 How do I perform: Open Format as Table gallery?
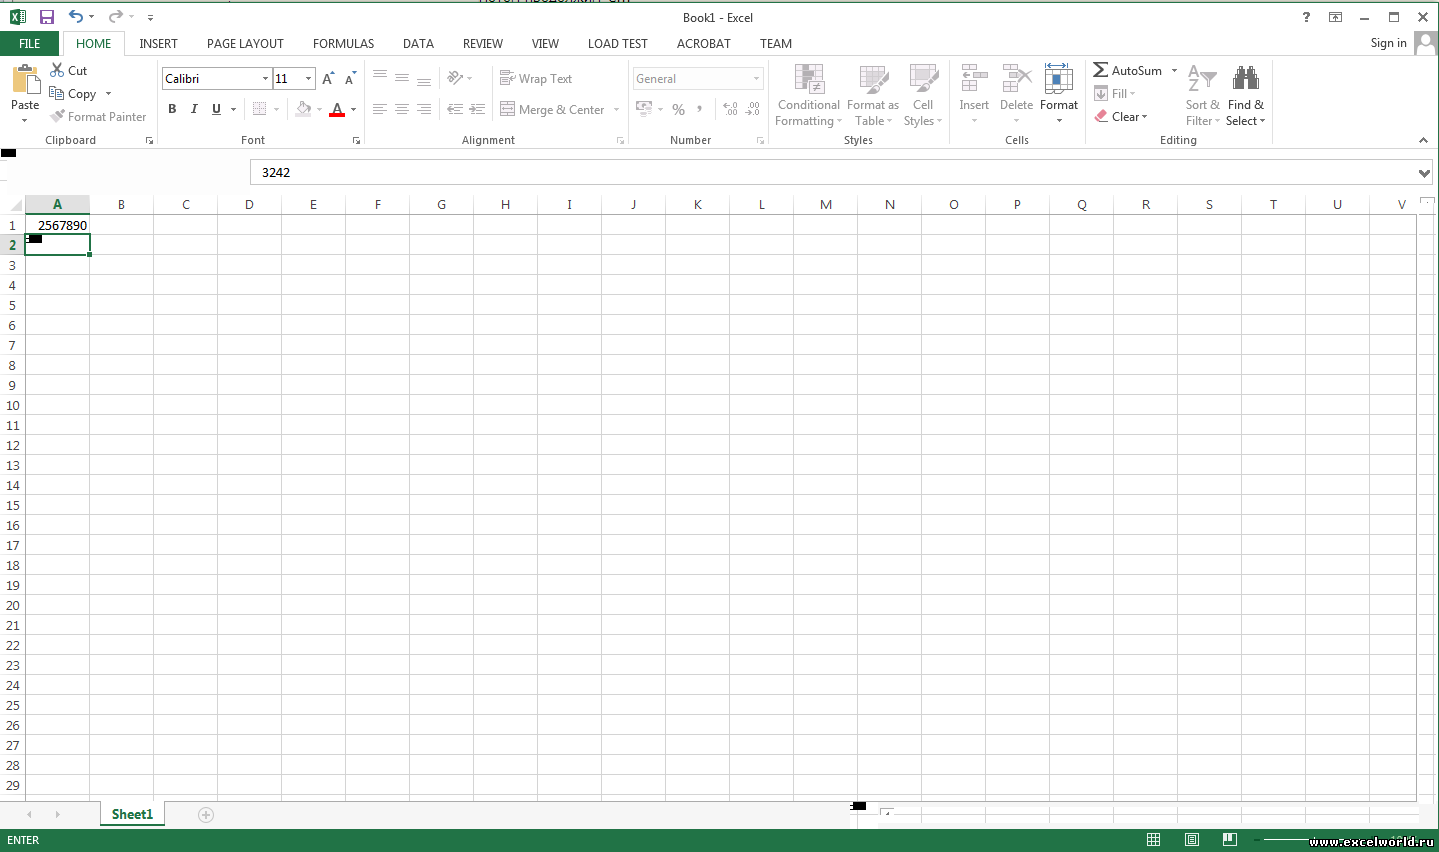pyautogui.click(x=873, y=96)
